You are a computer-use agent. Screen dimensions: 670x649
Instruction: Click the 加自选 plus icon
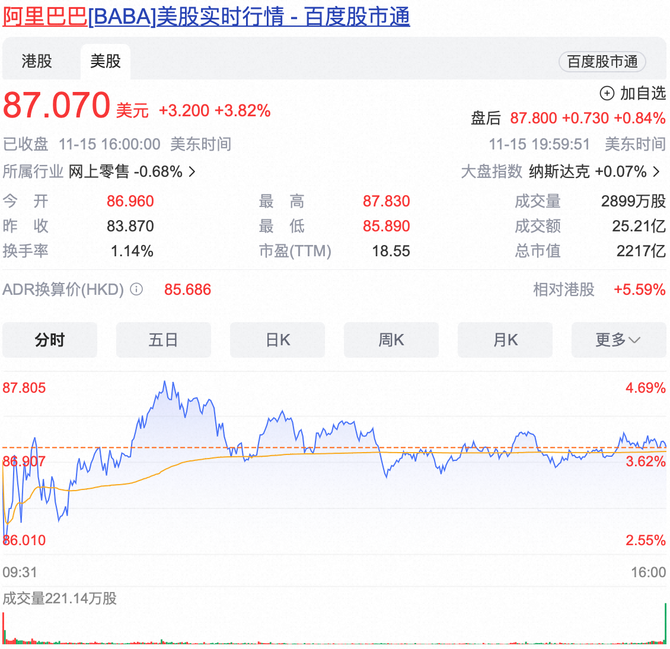click(607, 93)
